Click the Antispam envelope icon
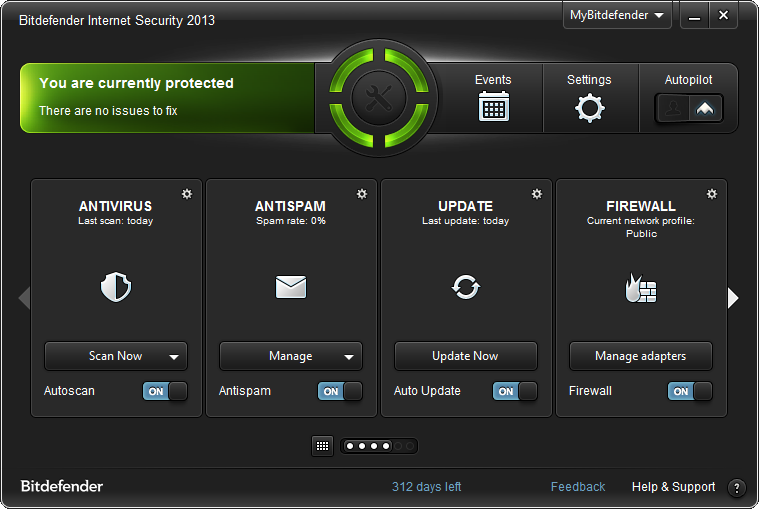 291,288
